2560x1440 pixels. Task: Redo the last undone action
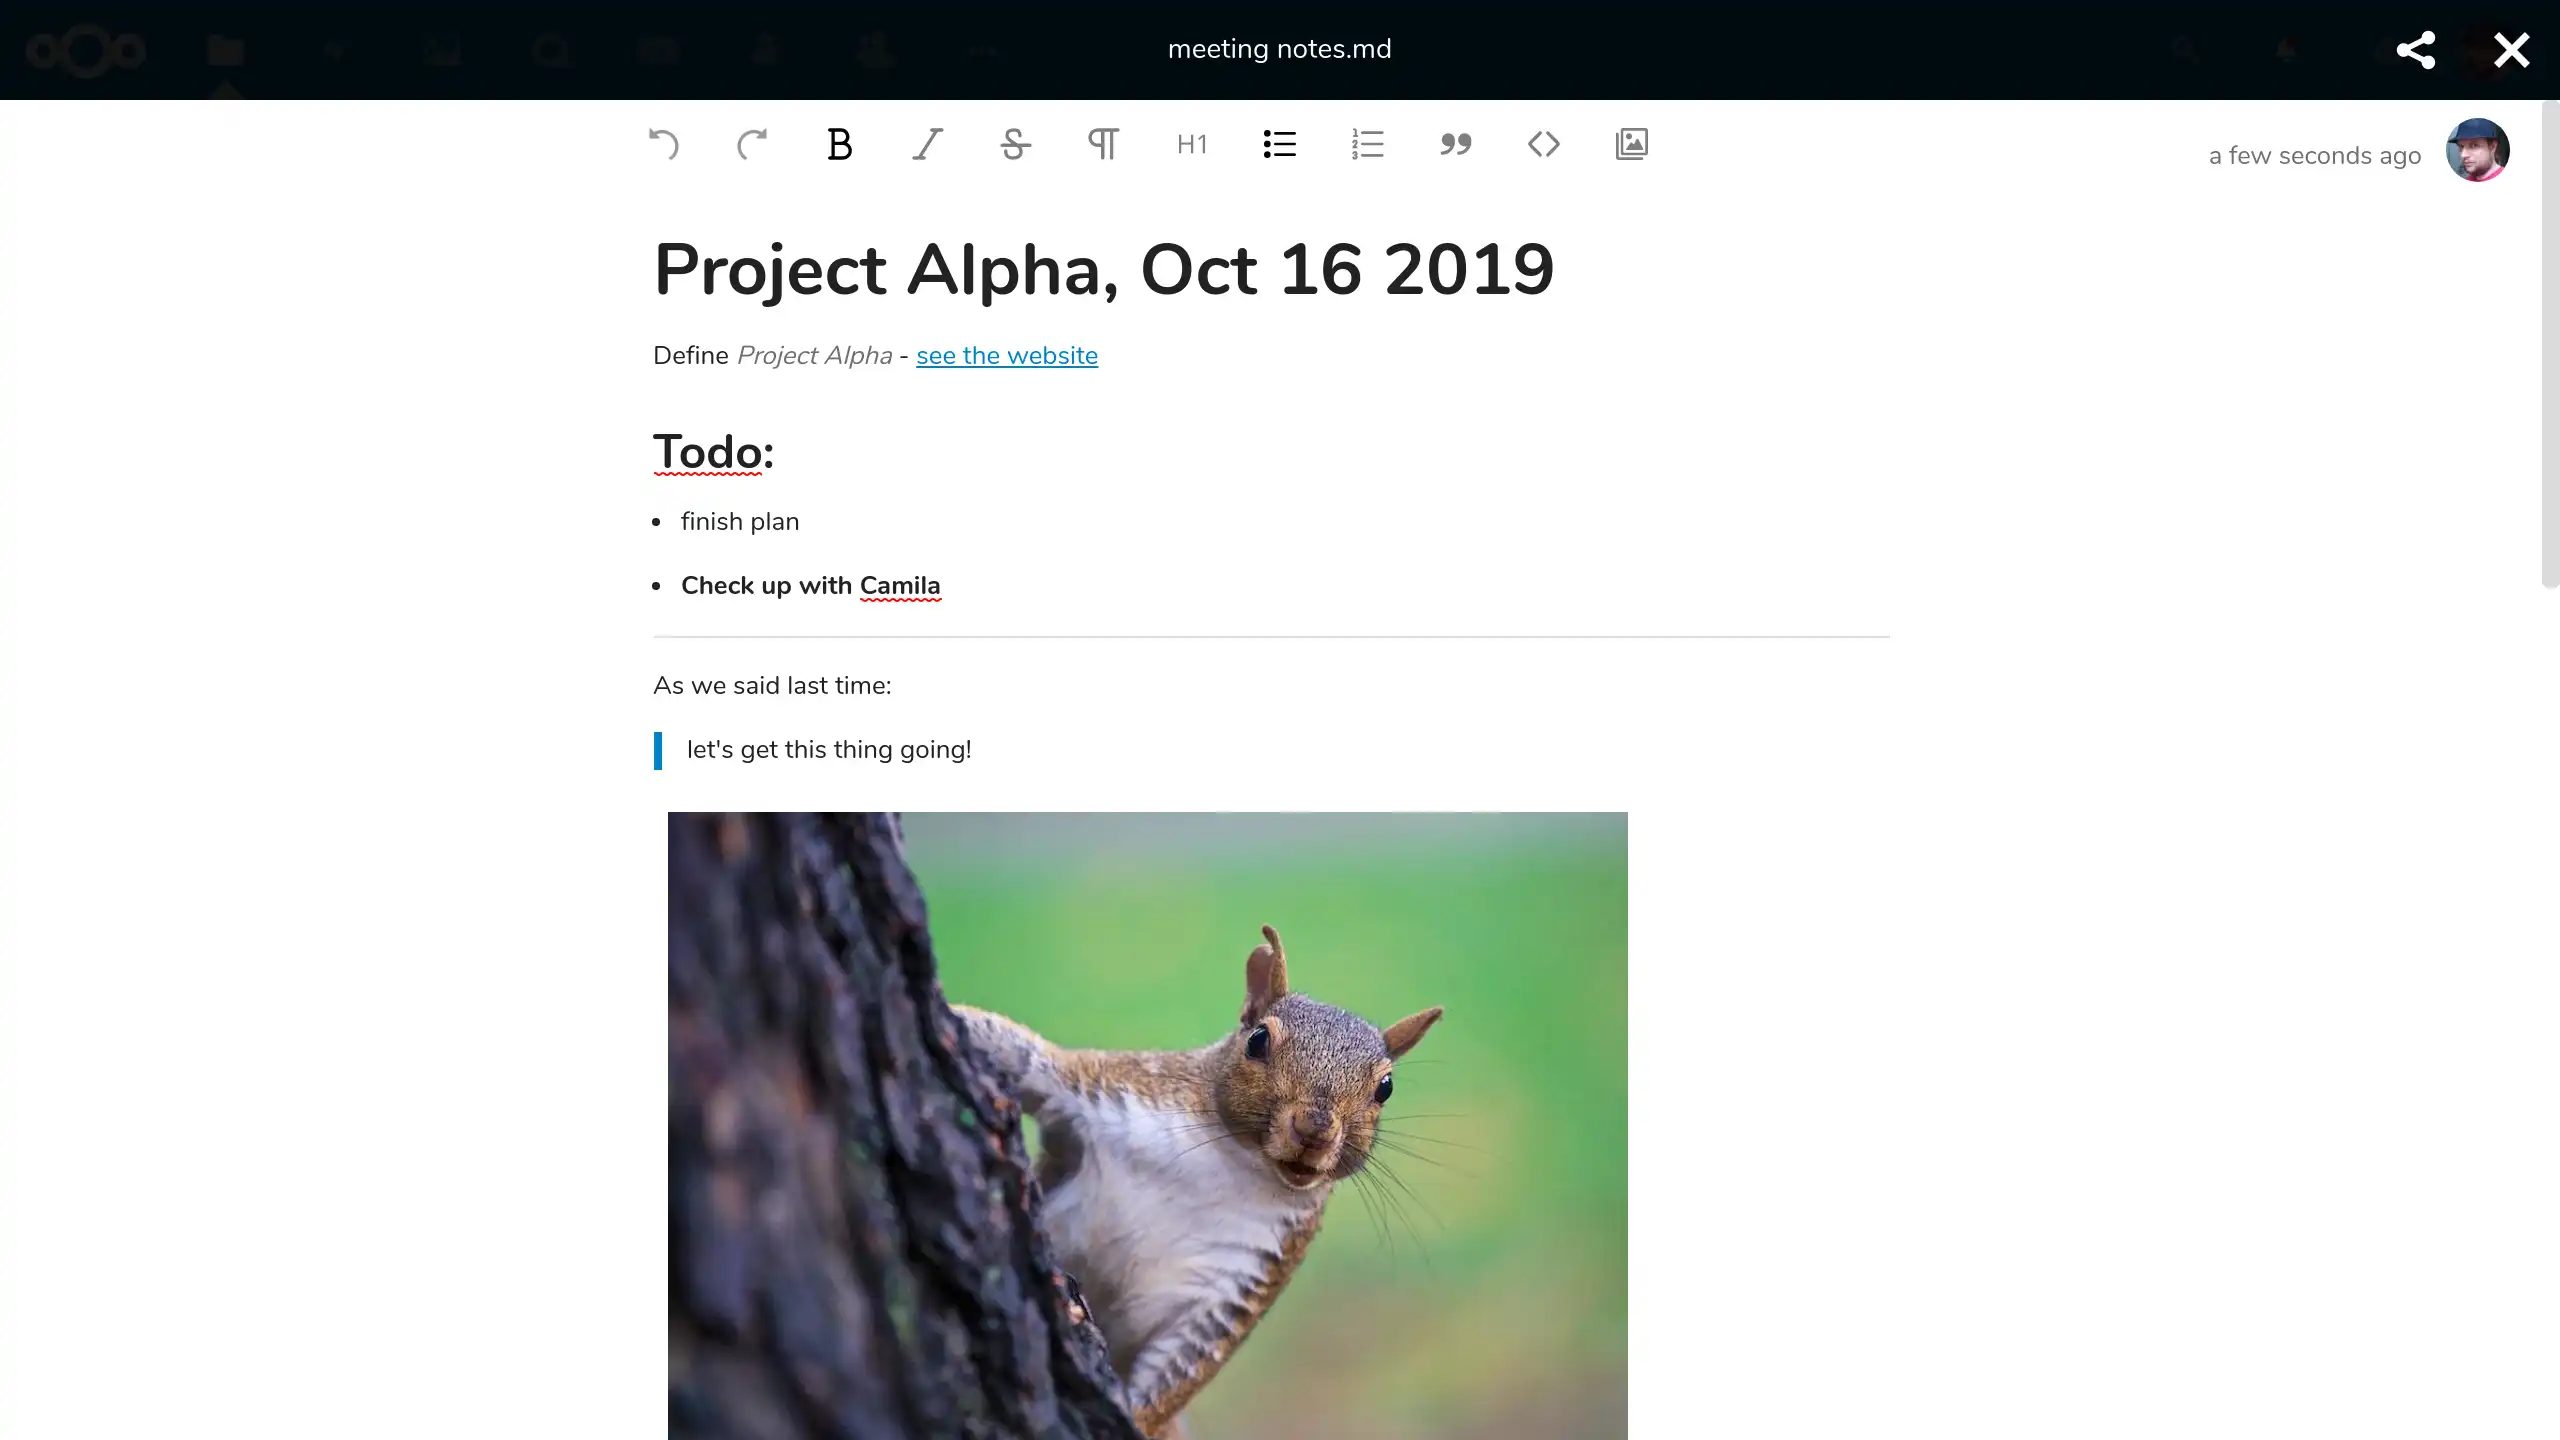point(751,144)
